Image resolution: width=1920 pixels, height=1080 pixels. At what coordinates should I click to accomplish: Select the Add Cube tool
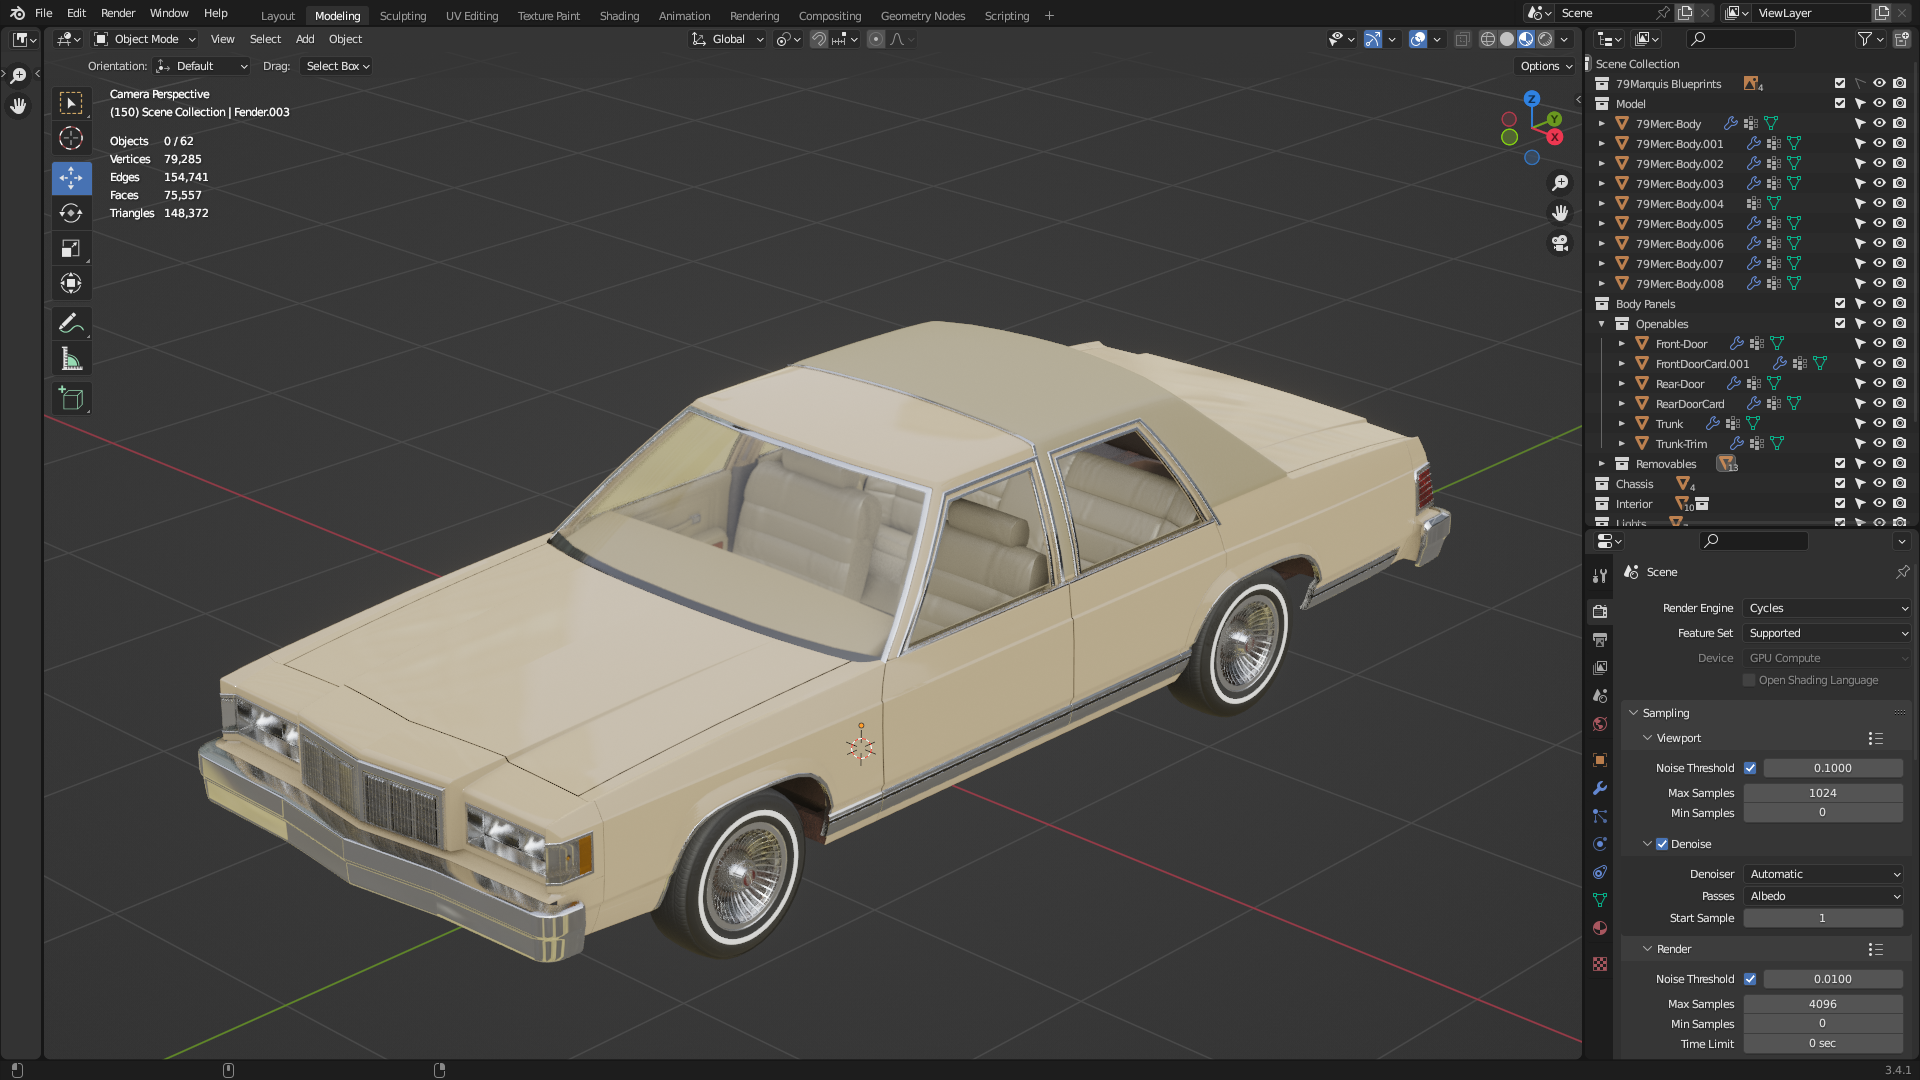coord(71,398)
